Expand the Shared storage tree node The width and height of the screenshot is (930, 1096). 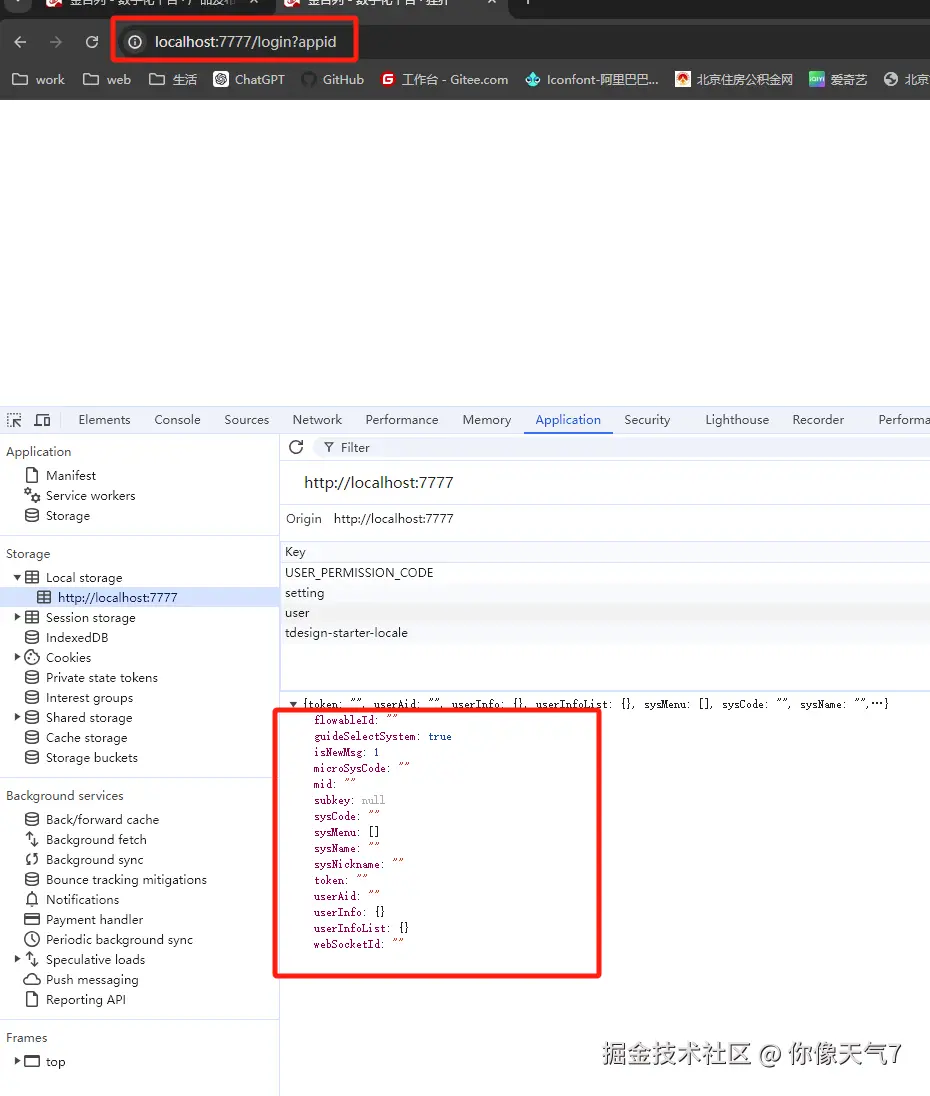pos(17,717)
